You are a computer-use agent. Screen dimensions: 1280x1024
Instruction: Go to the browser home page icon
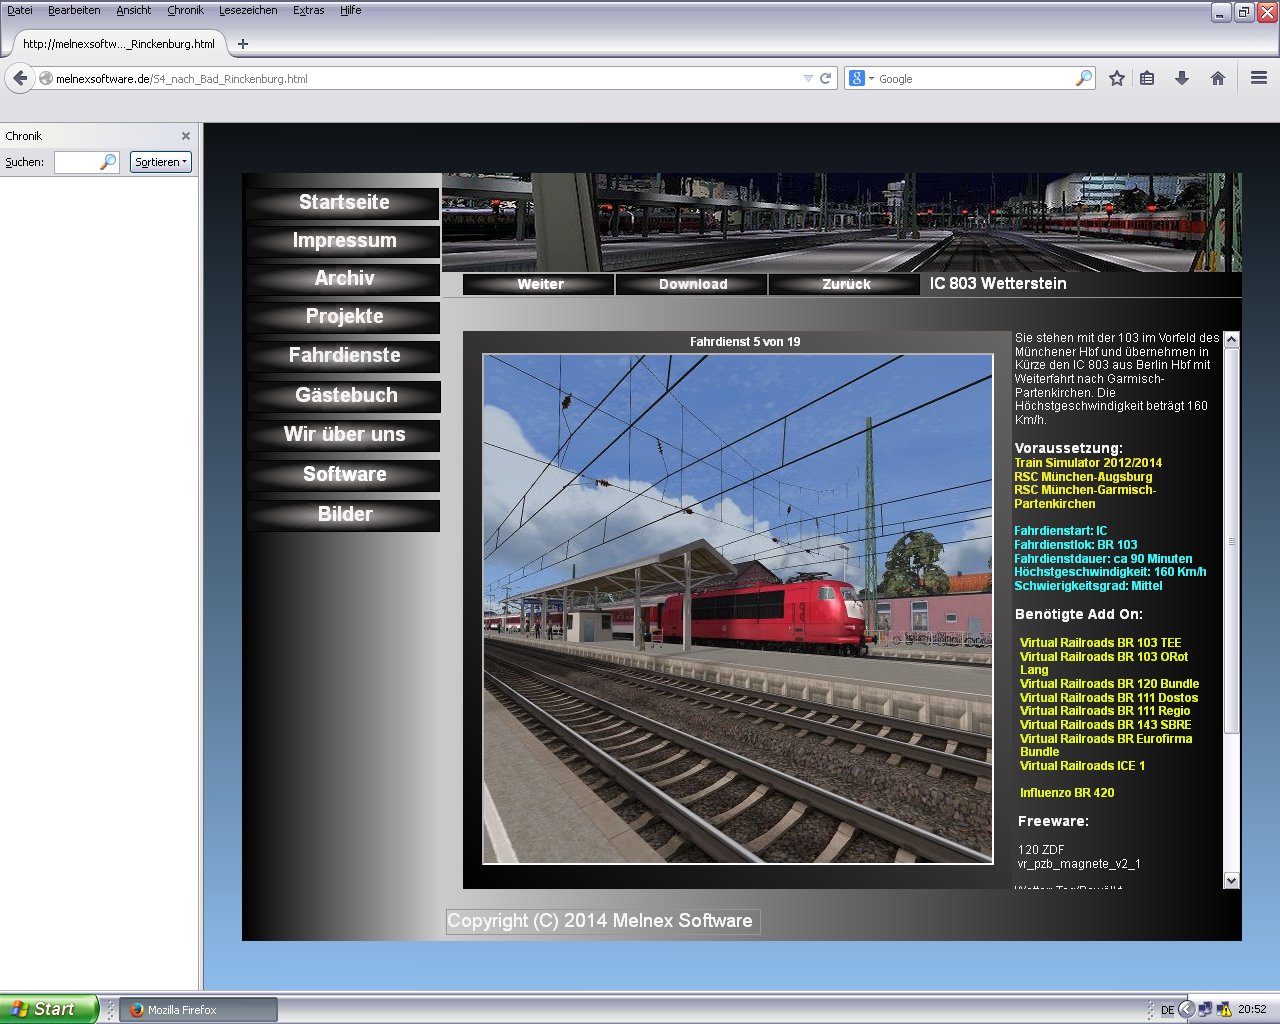pos(1217,78)
